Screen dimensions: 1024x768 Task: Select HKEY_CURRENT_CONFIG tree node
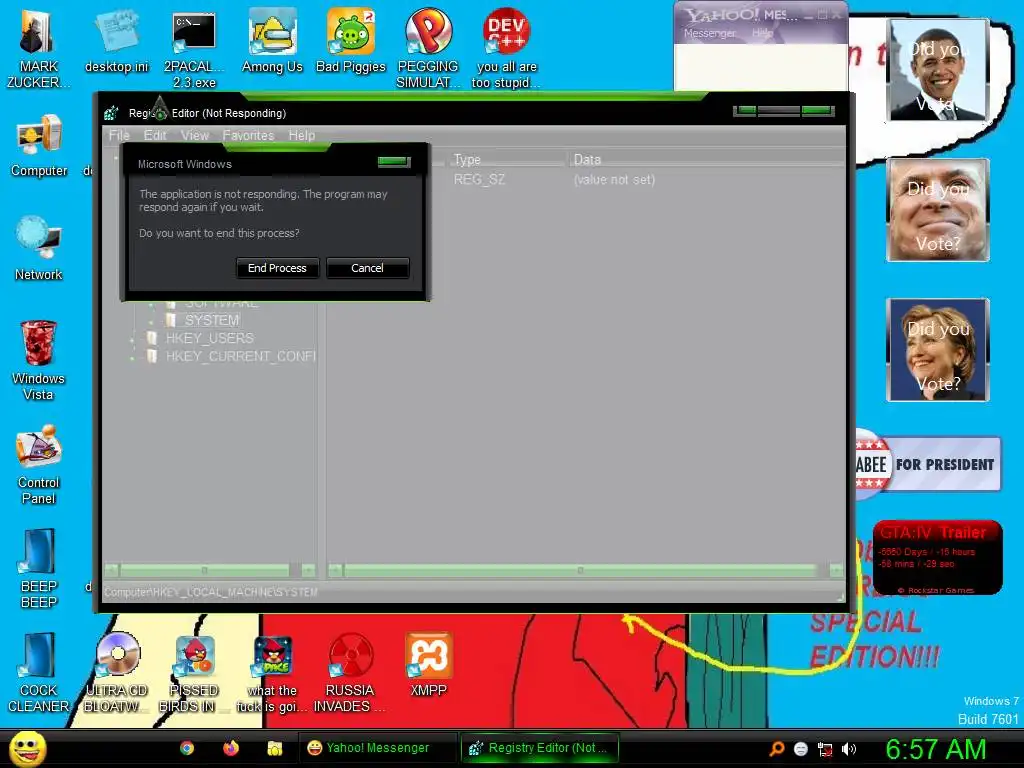240,356
